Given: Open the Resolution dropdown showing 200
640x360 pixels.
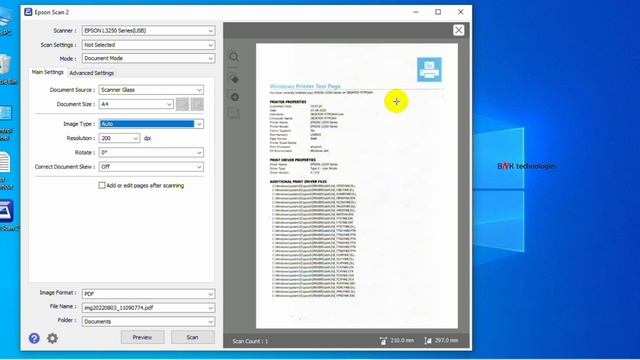Looking at the screenshot, I should click(x=119, y=138).
